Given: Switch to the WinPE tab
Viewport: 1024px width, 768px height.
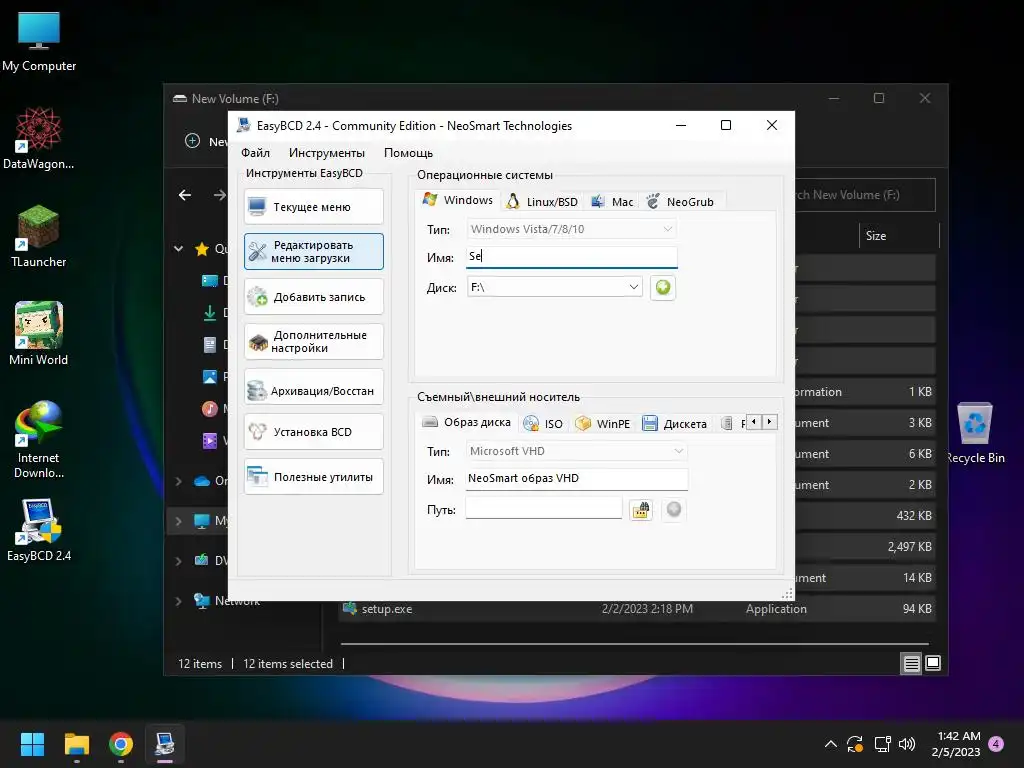Looking at the screenshot, I should (602, 424).
